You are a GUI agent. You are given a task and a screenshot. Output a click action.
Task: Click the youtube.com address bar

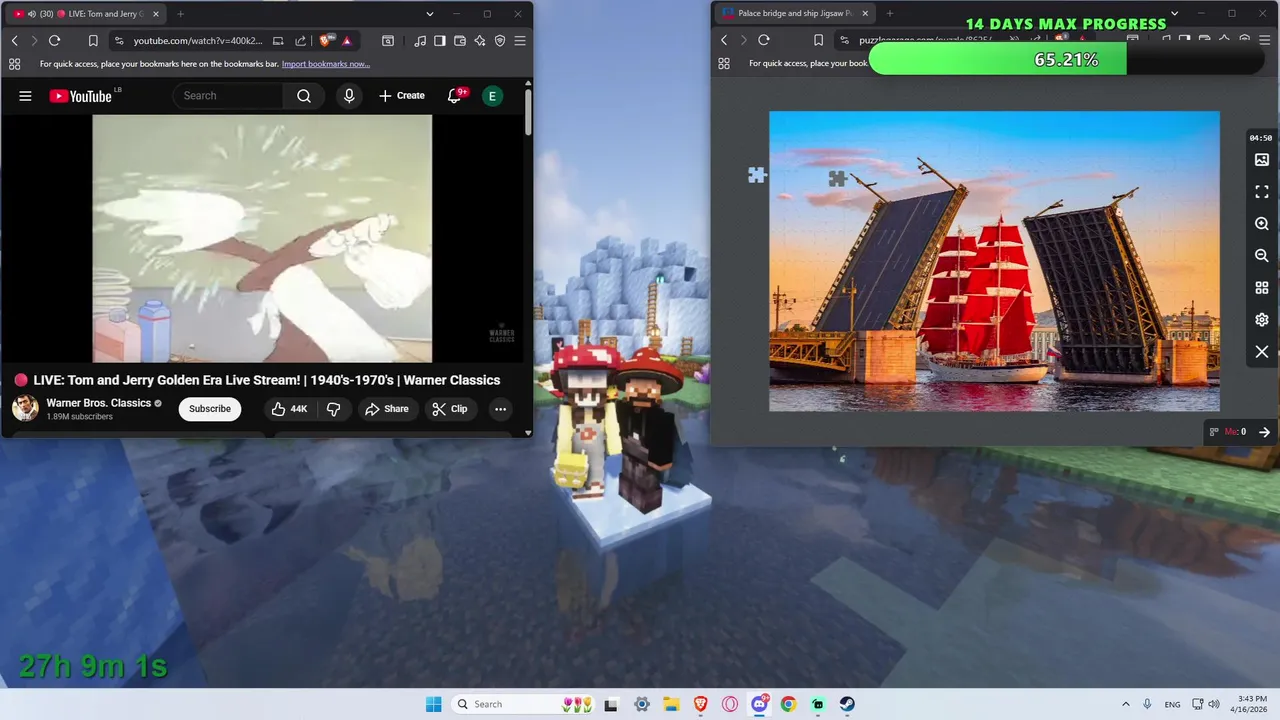coord(198,40)
